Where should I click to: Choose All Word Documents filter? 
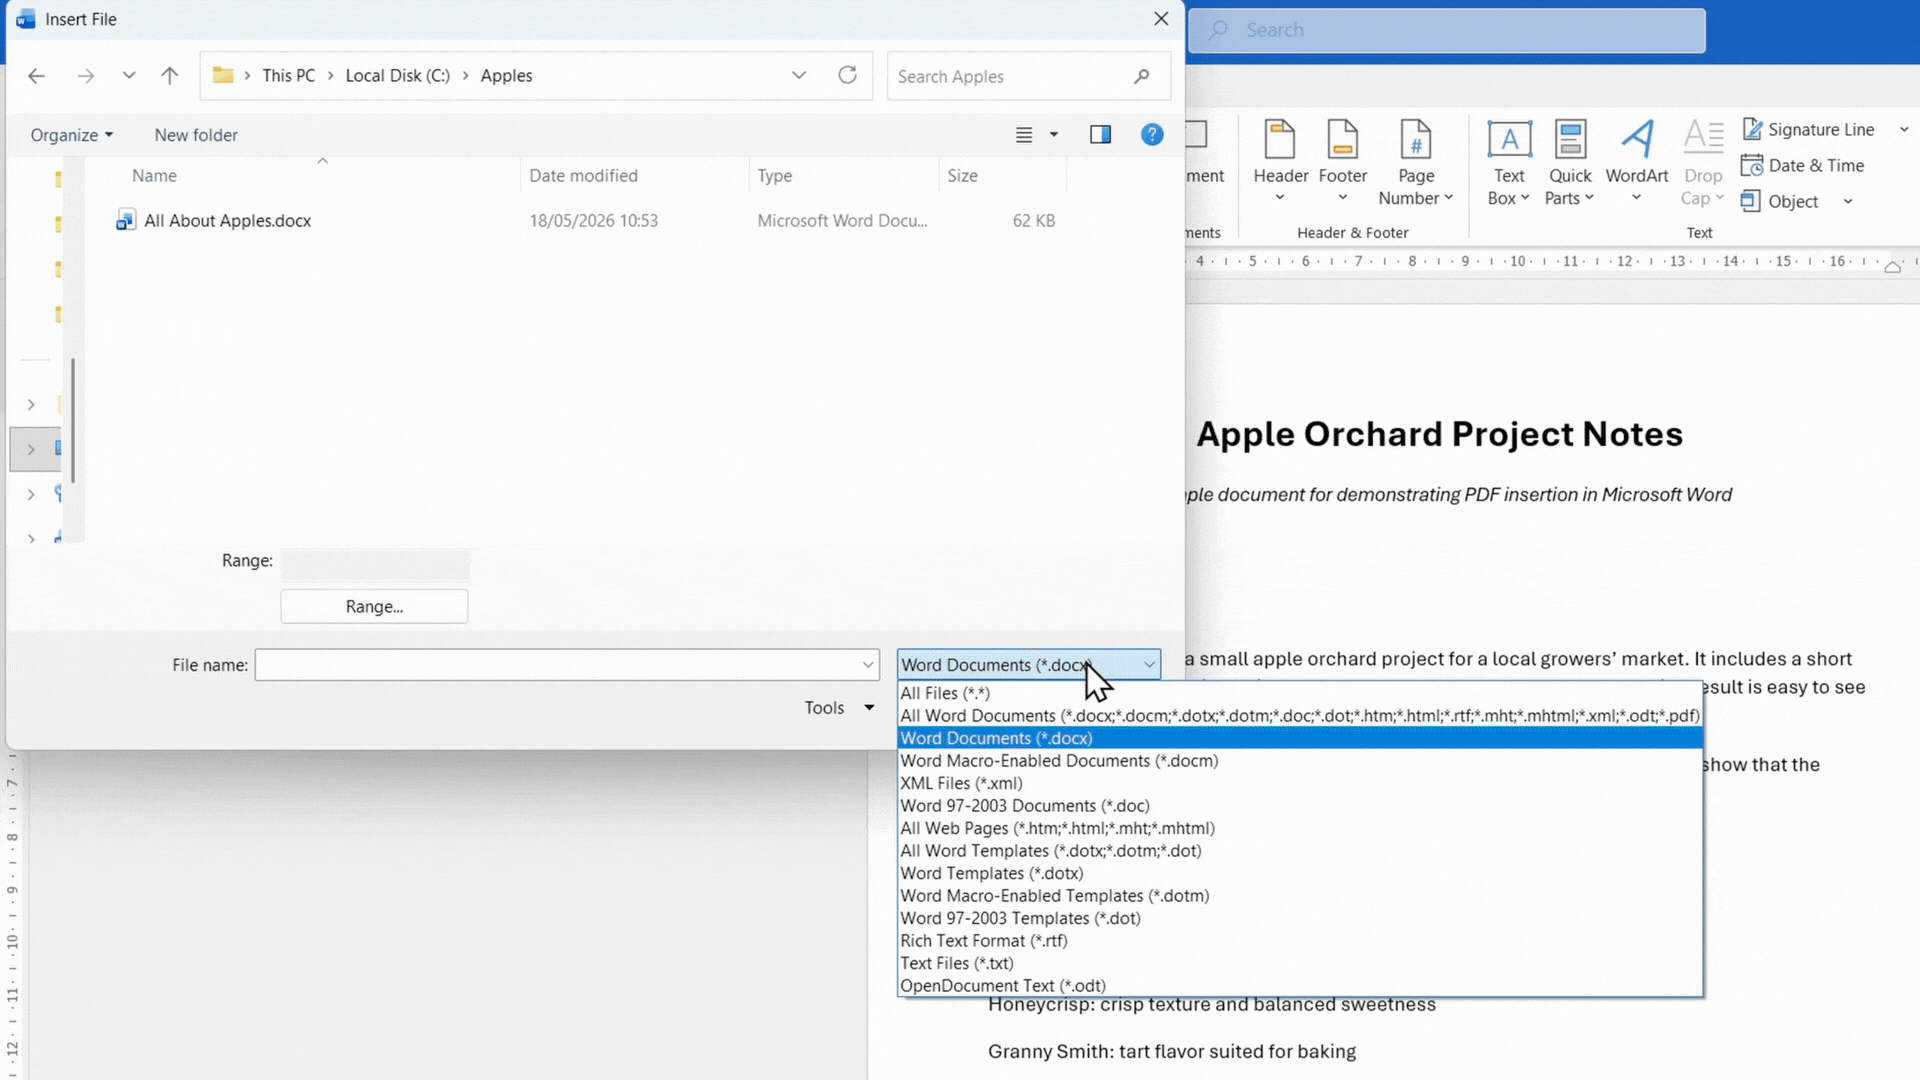tap(1300, 716)
